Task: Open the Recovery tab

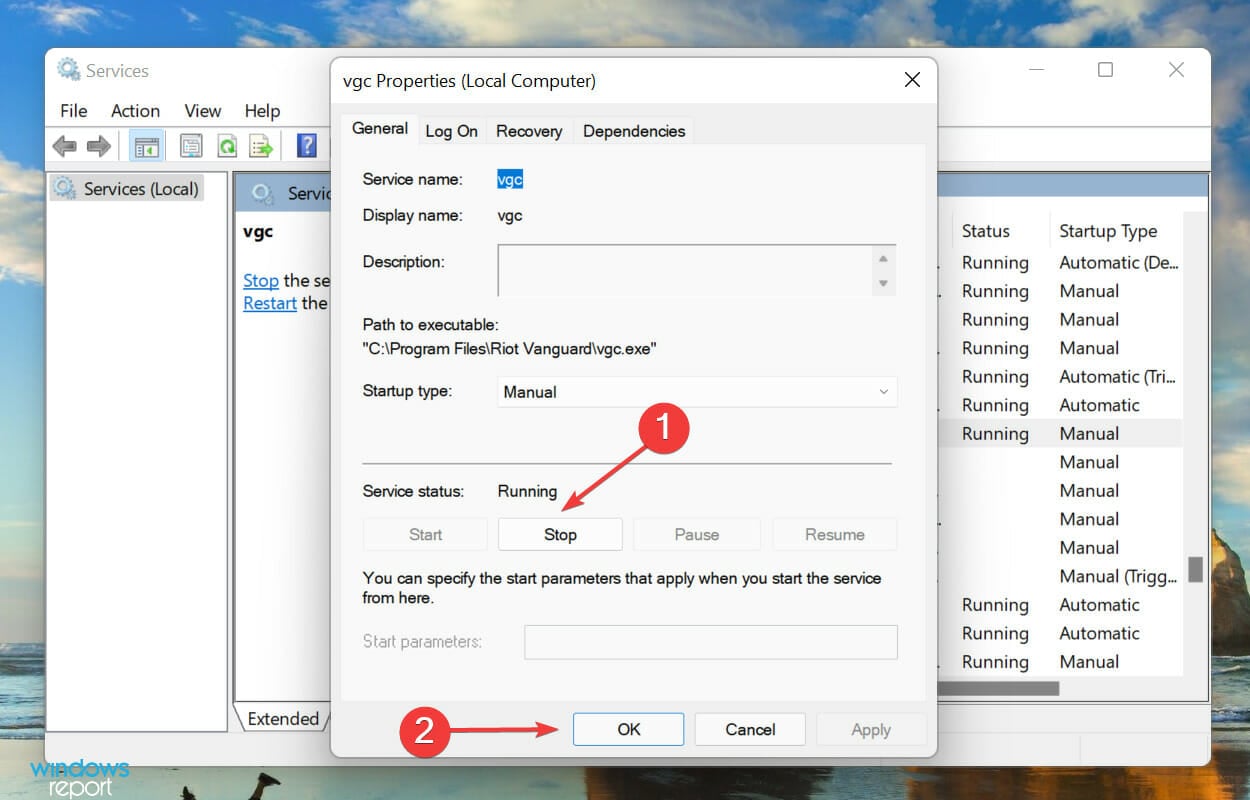Action: [529, 131]
